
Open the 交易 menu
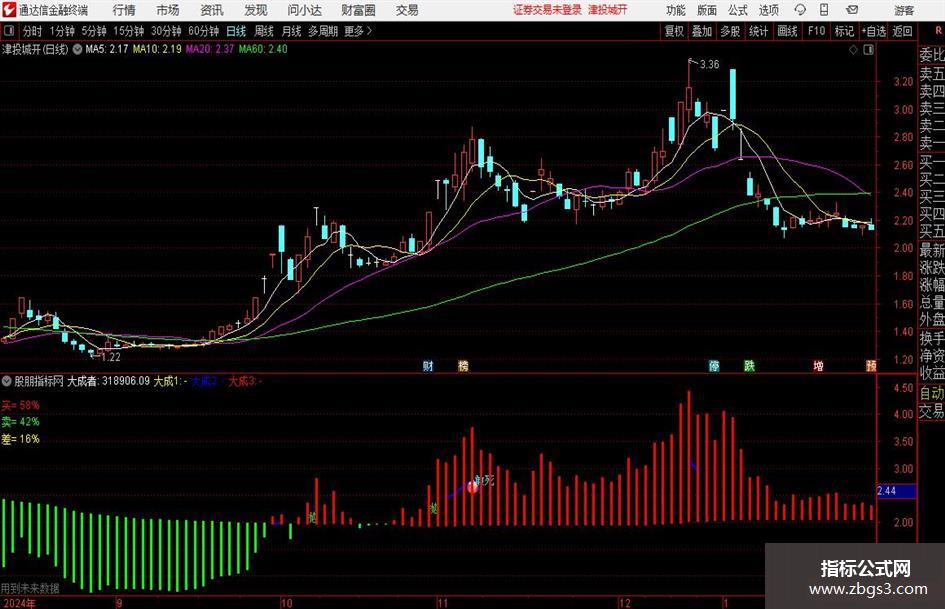407,10
